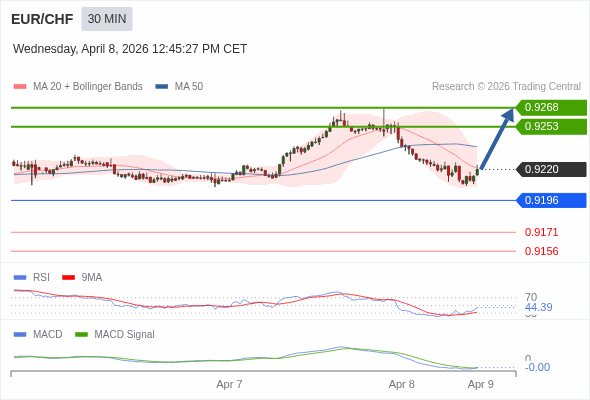Click the RSI 70 level label
590x400 pixels.
[531, 297]
